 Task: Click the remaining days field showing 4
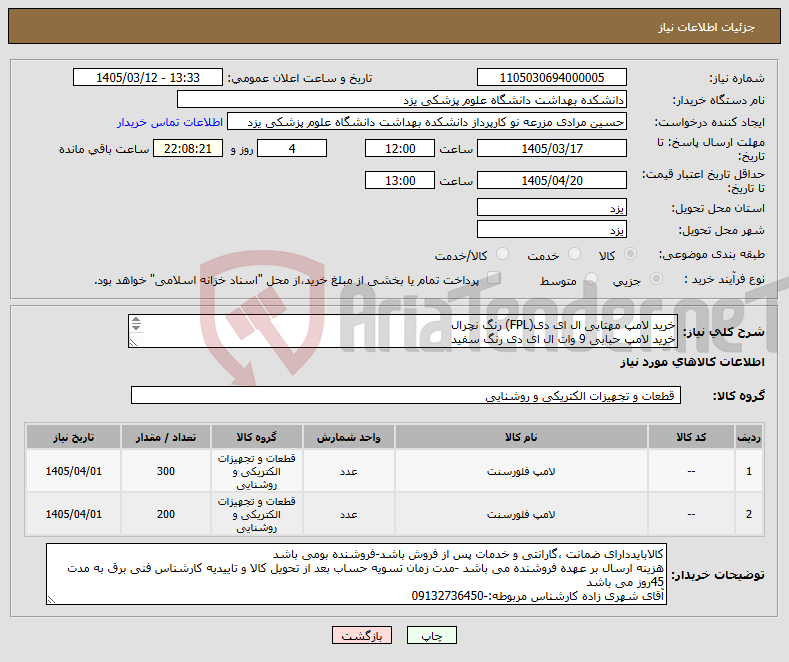(292, 148)
